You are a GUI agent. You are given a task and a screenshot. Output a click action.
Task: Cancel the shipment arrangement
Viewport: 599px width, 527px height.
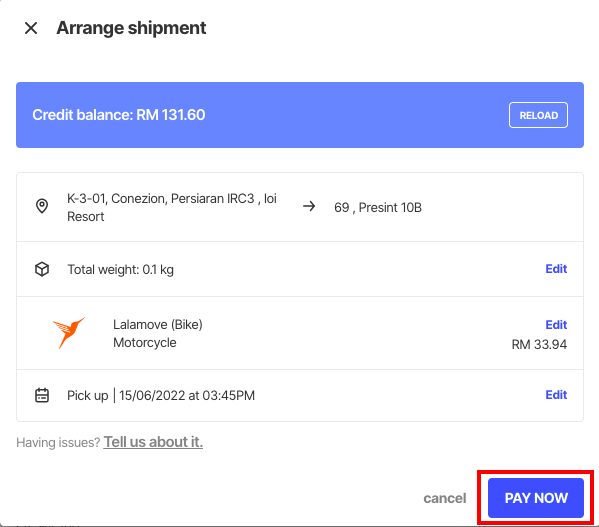pos(445,498)
